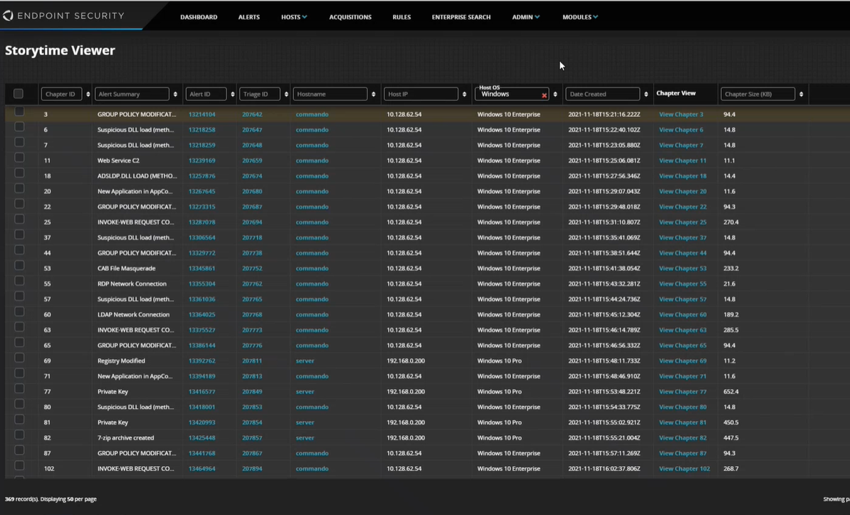Navigate to the Rules page
850x515 pixels.
(402, 17)
